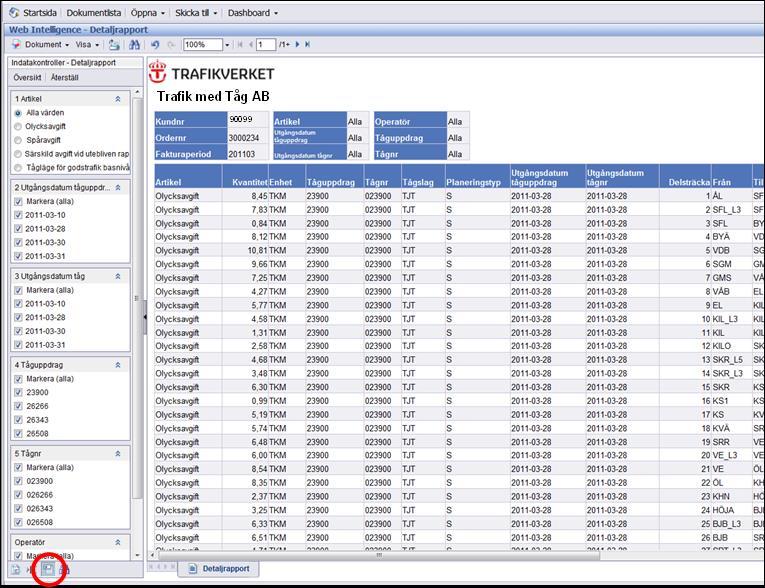Screen dimensions: 765x588
Task: Click the left panel vertical scrollbar
Action: pyautogui.click(x=138, y=299)
